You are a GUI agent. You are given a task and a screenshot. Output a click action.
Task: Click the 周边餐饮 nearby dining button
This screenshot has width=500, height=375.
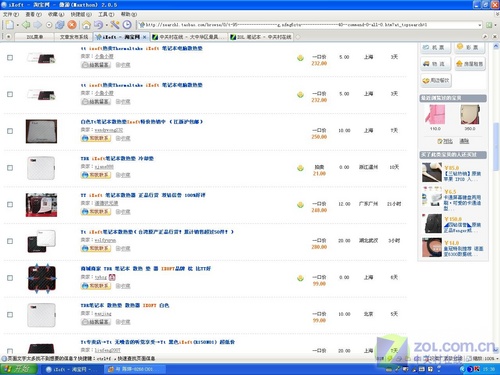[436, 80]
